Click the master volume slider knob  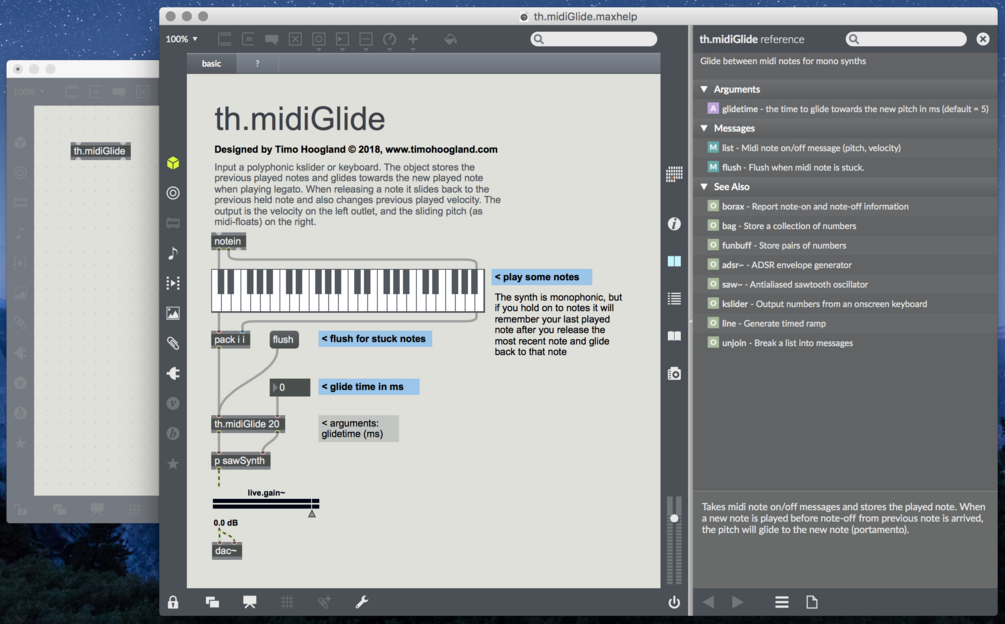674,518
